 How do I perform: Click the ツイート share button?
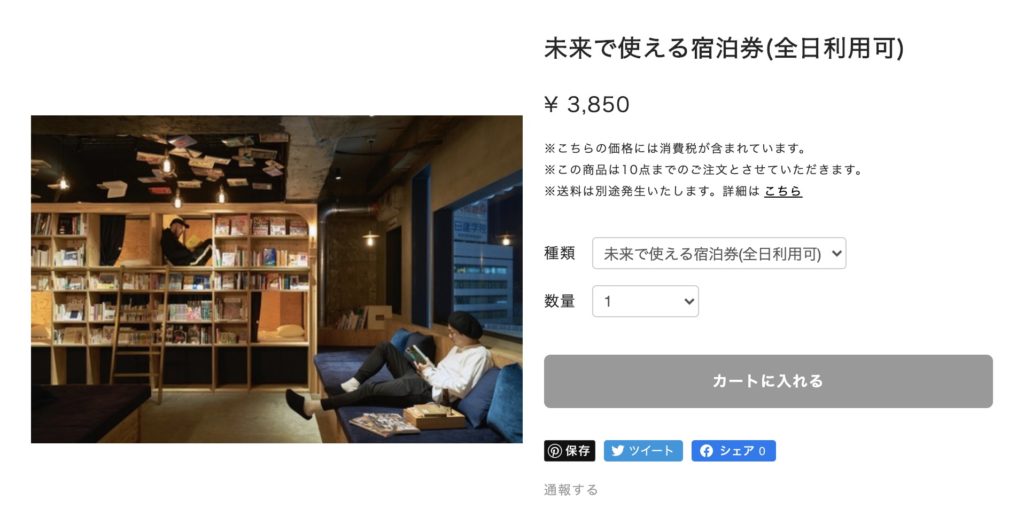[643, 451]
